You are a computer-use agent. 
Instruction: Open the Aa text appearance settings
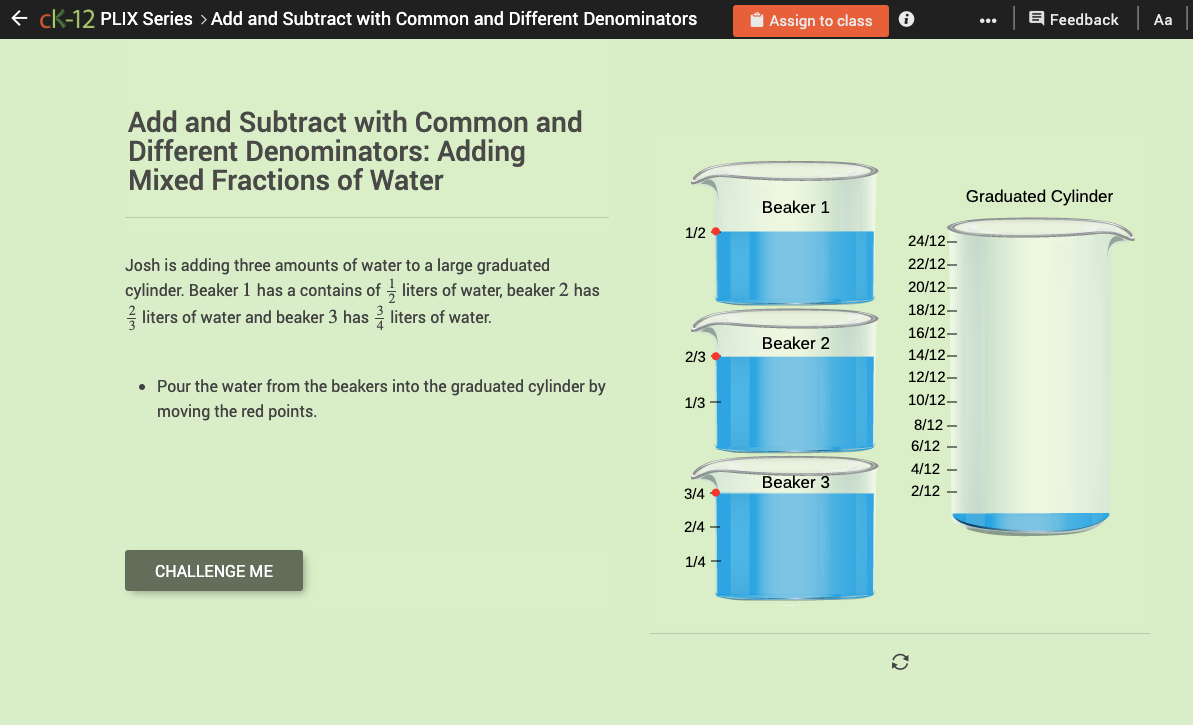point(1162,18)
